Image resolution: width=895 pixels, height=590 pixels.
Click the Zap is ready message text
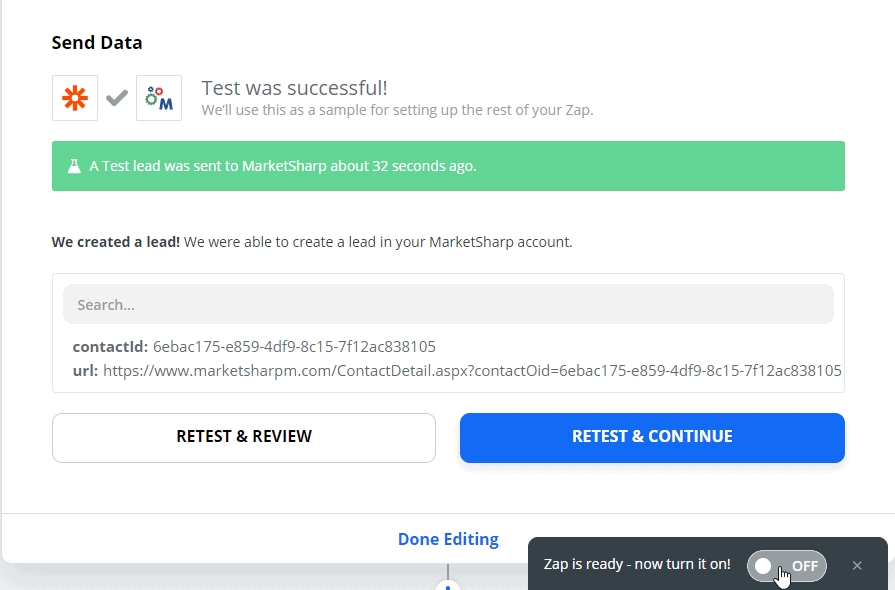(637, 564)
